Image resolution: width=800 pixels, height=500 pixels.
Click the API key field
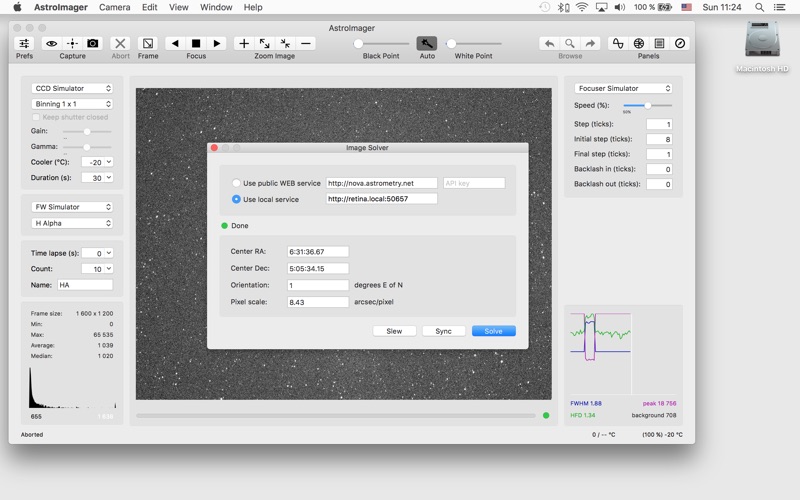tap(474, 183)
